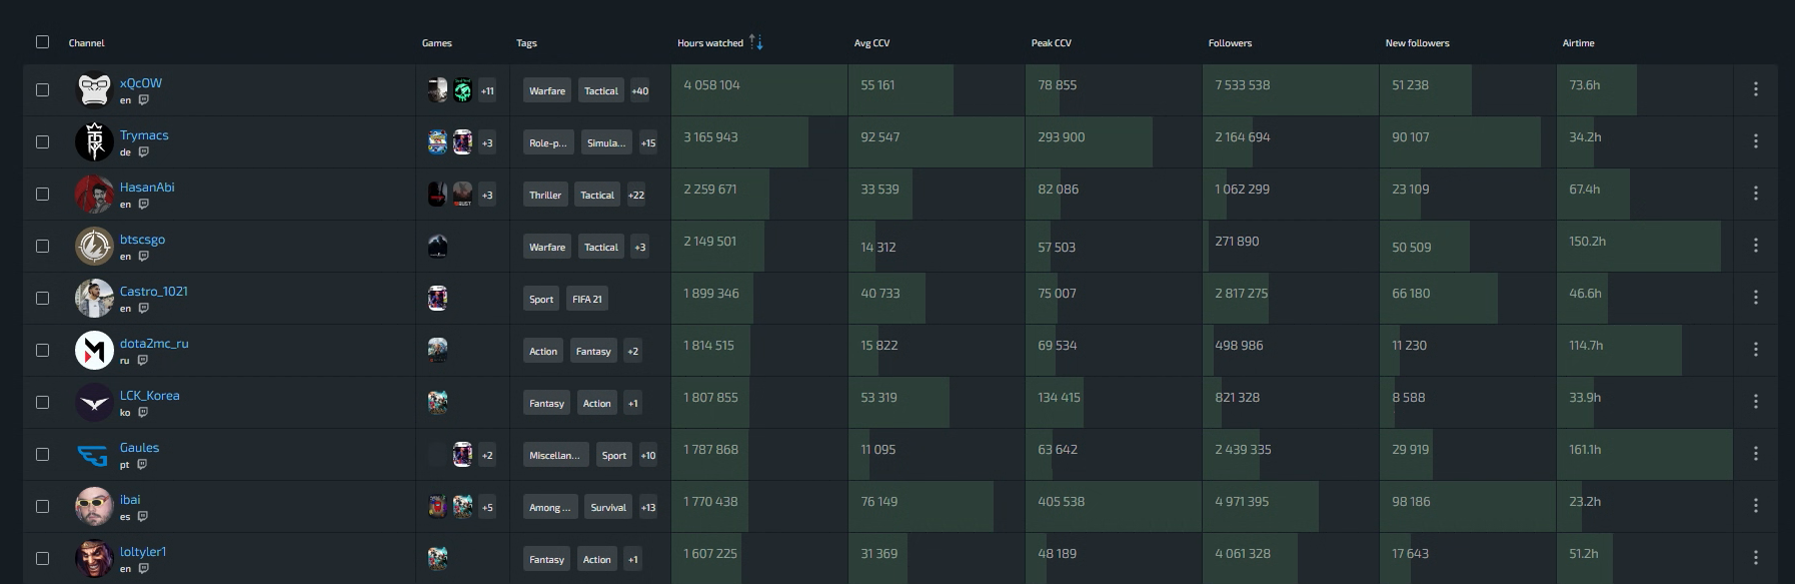The image size is (1795, 584).
Task: Check the xQcOW row checkbox
Action: pyautogui.click(x=42, y=90)
